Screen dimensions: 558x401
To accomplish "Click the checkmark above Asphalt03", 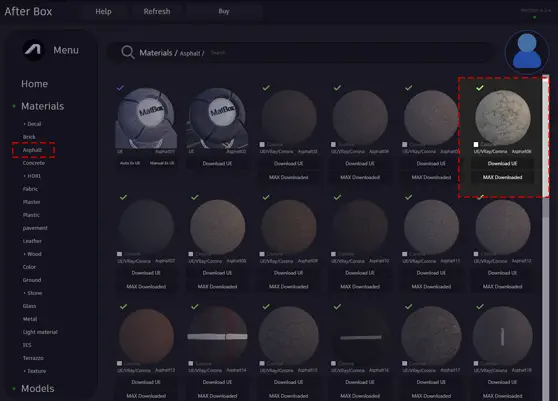I will [266, 88].
